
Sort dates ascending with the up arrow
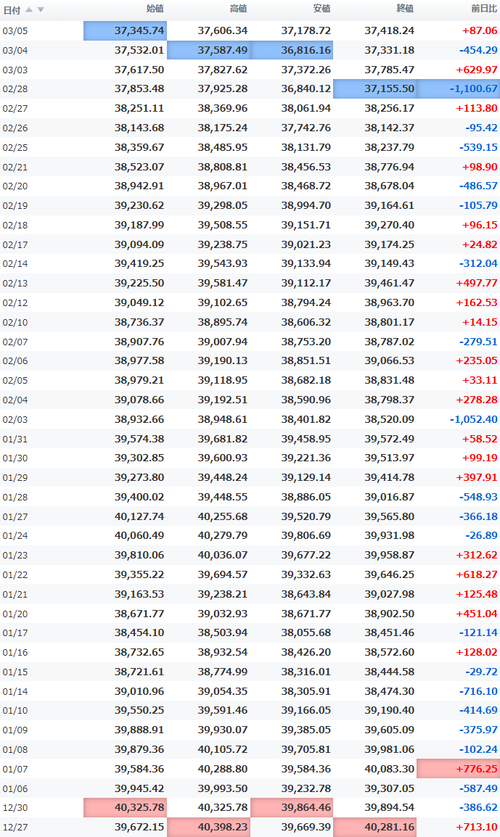(29, 10)
